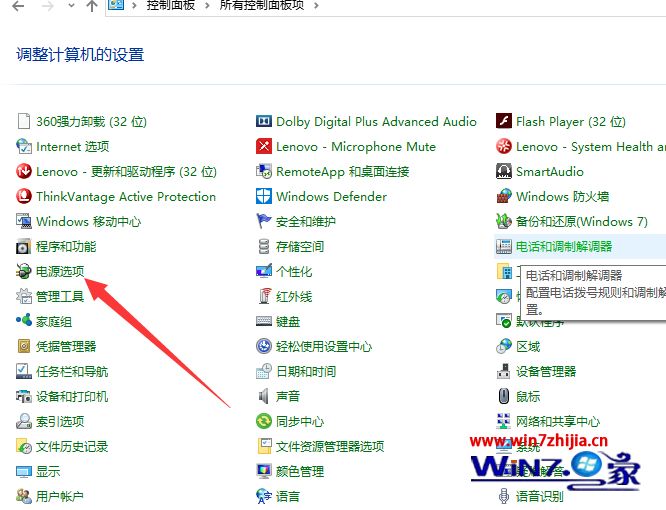Open the recent locations dropdown chevron

(71, 6)
